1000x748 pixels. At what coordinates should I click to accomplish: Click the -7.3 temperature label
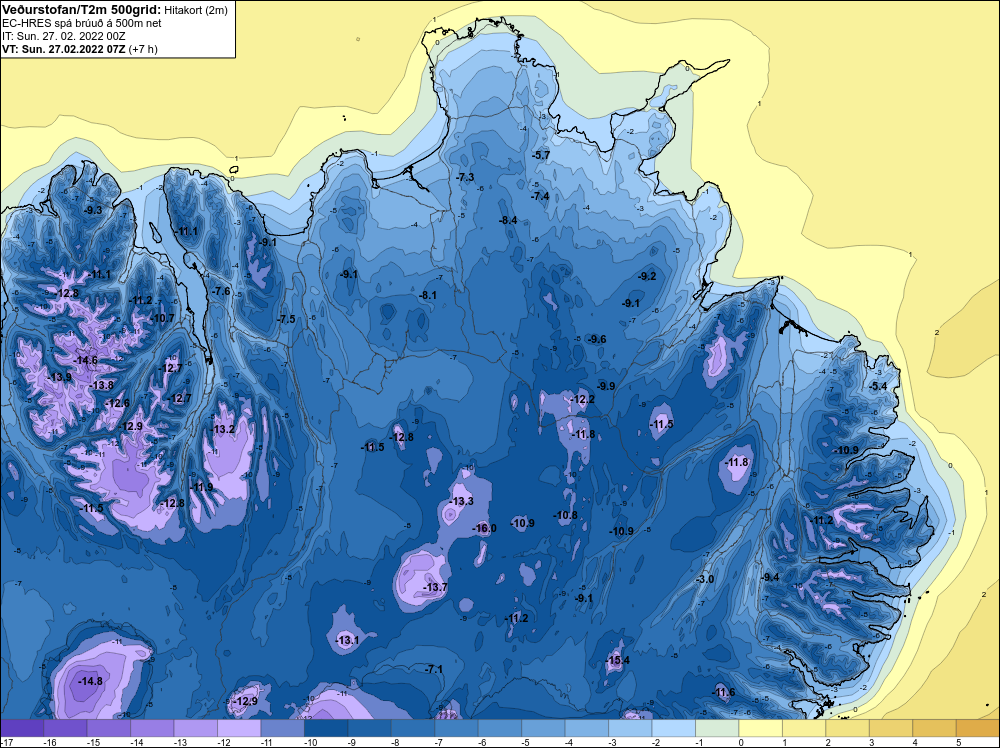(x=466, y=177)
